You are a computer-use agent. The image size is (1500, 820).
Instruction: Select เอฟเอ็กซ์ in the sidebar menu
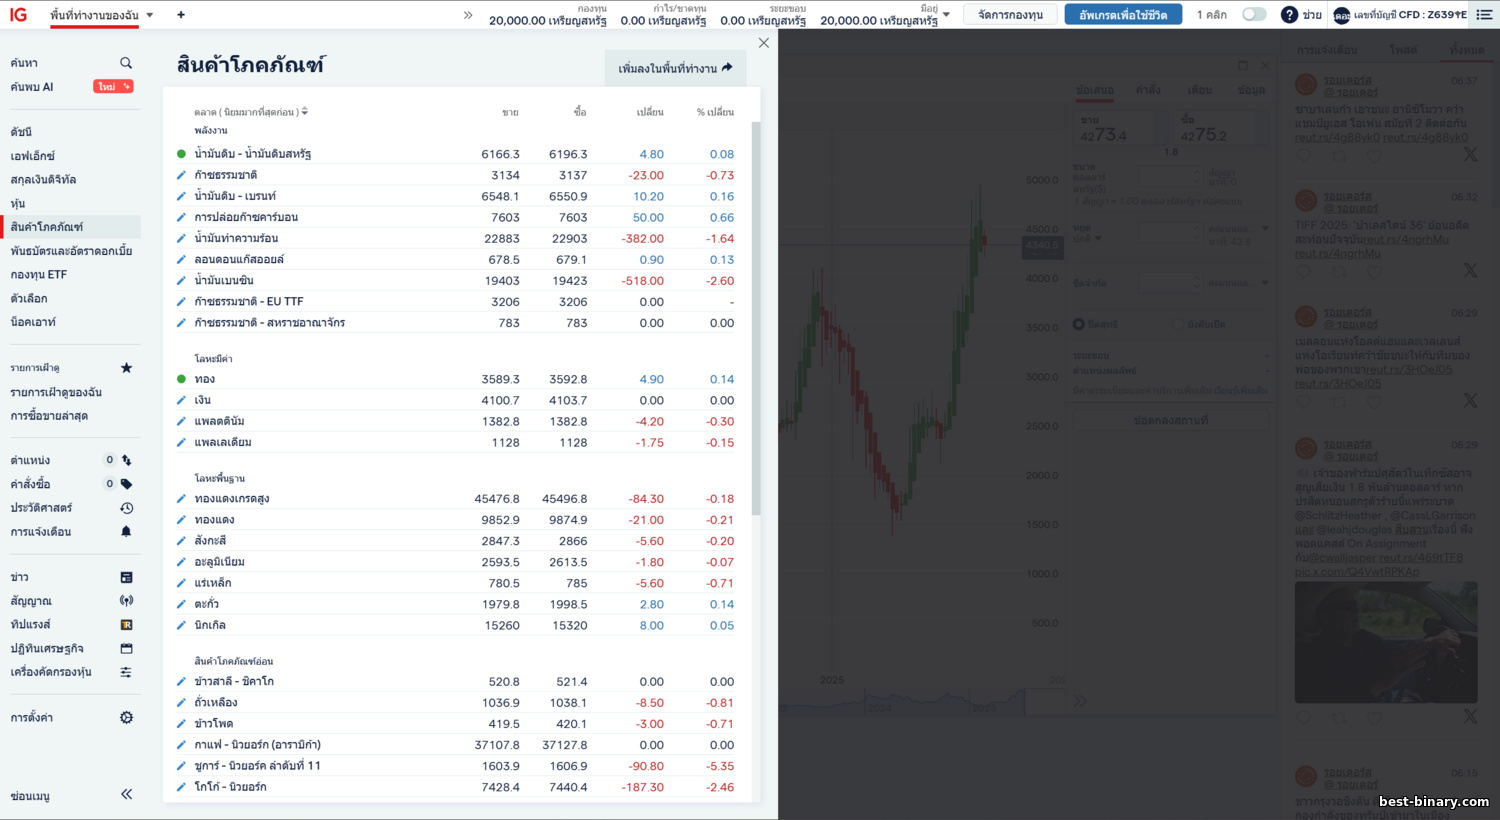tap(33, 156)
